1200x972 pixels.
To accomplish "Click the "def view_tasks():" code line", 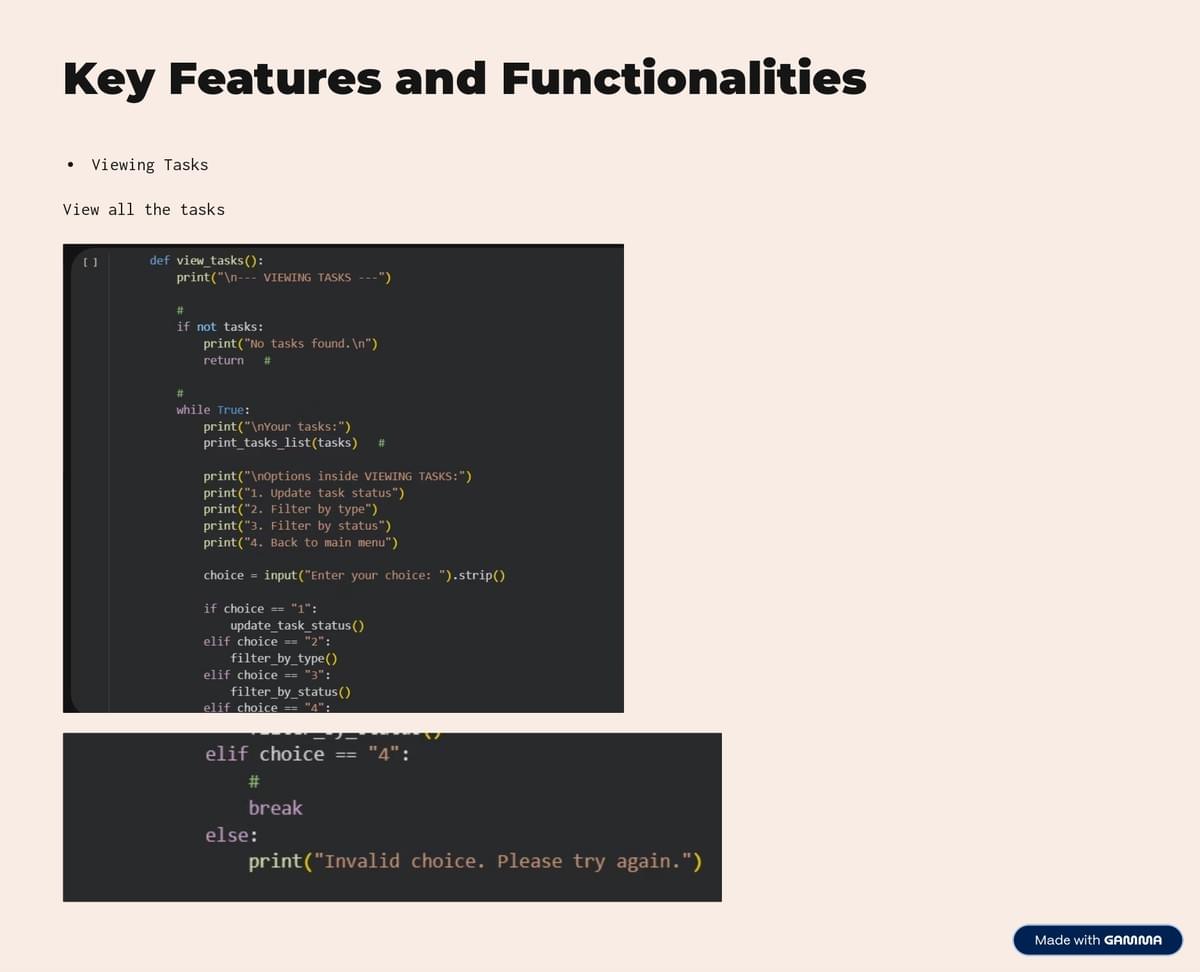I will (206, 261).
